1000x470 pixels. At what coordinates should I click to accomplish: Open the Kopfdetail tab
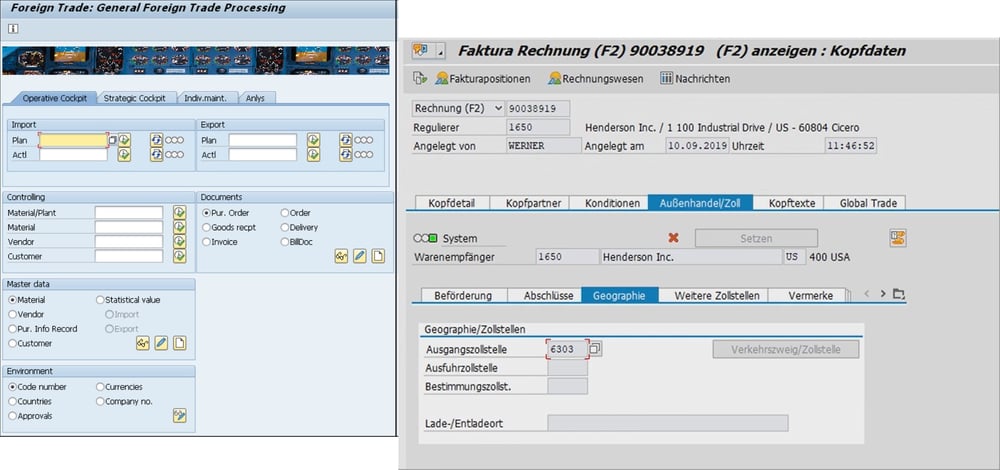(452, 203)
